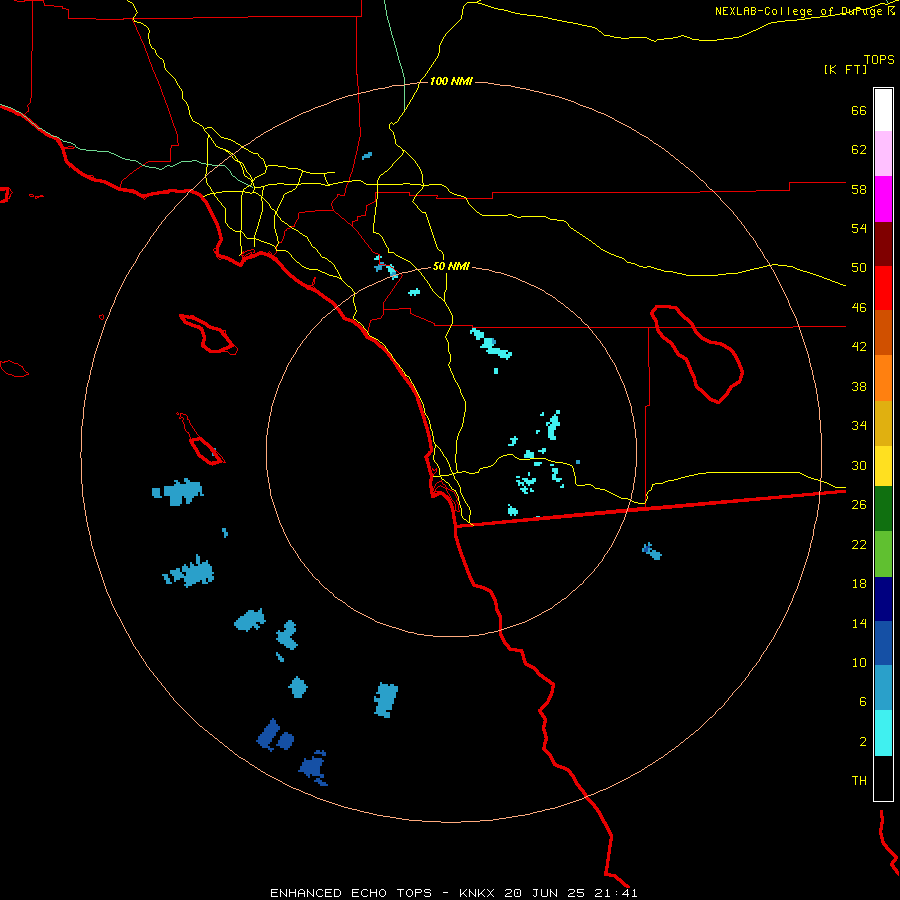Screen dimensions: 900x900
Task: Click the black TH legend swatch
Action: (x=883, y=778)
